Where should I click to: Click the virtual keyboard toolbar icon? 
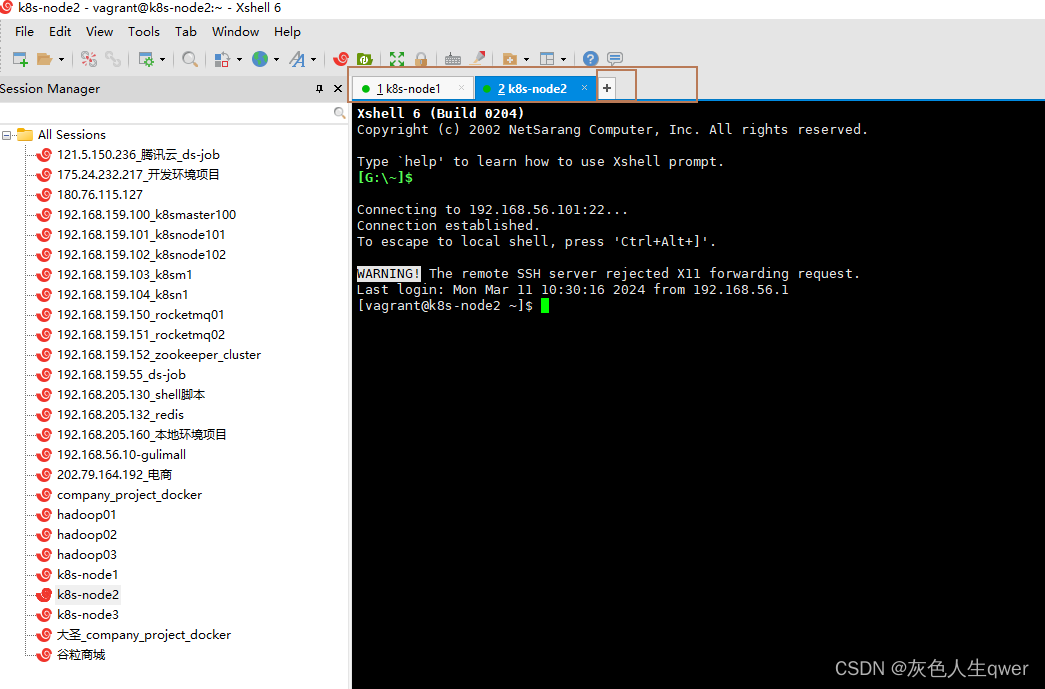(x=453, y=59)
